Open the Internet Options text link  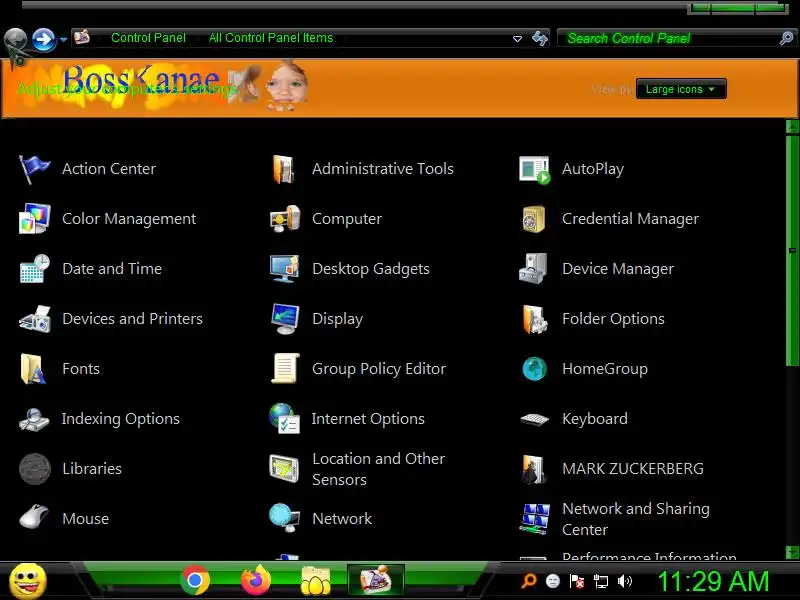pyautogui.click(x=368, y=419)
